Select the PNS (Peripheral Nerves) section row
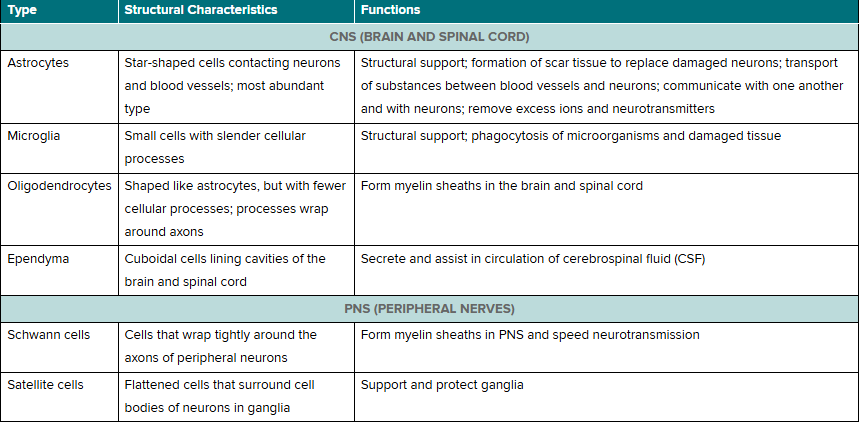This screenshot has width=860, height=422. 430,309
